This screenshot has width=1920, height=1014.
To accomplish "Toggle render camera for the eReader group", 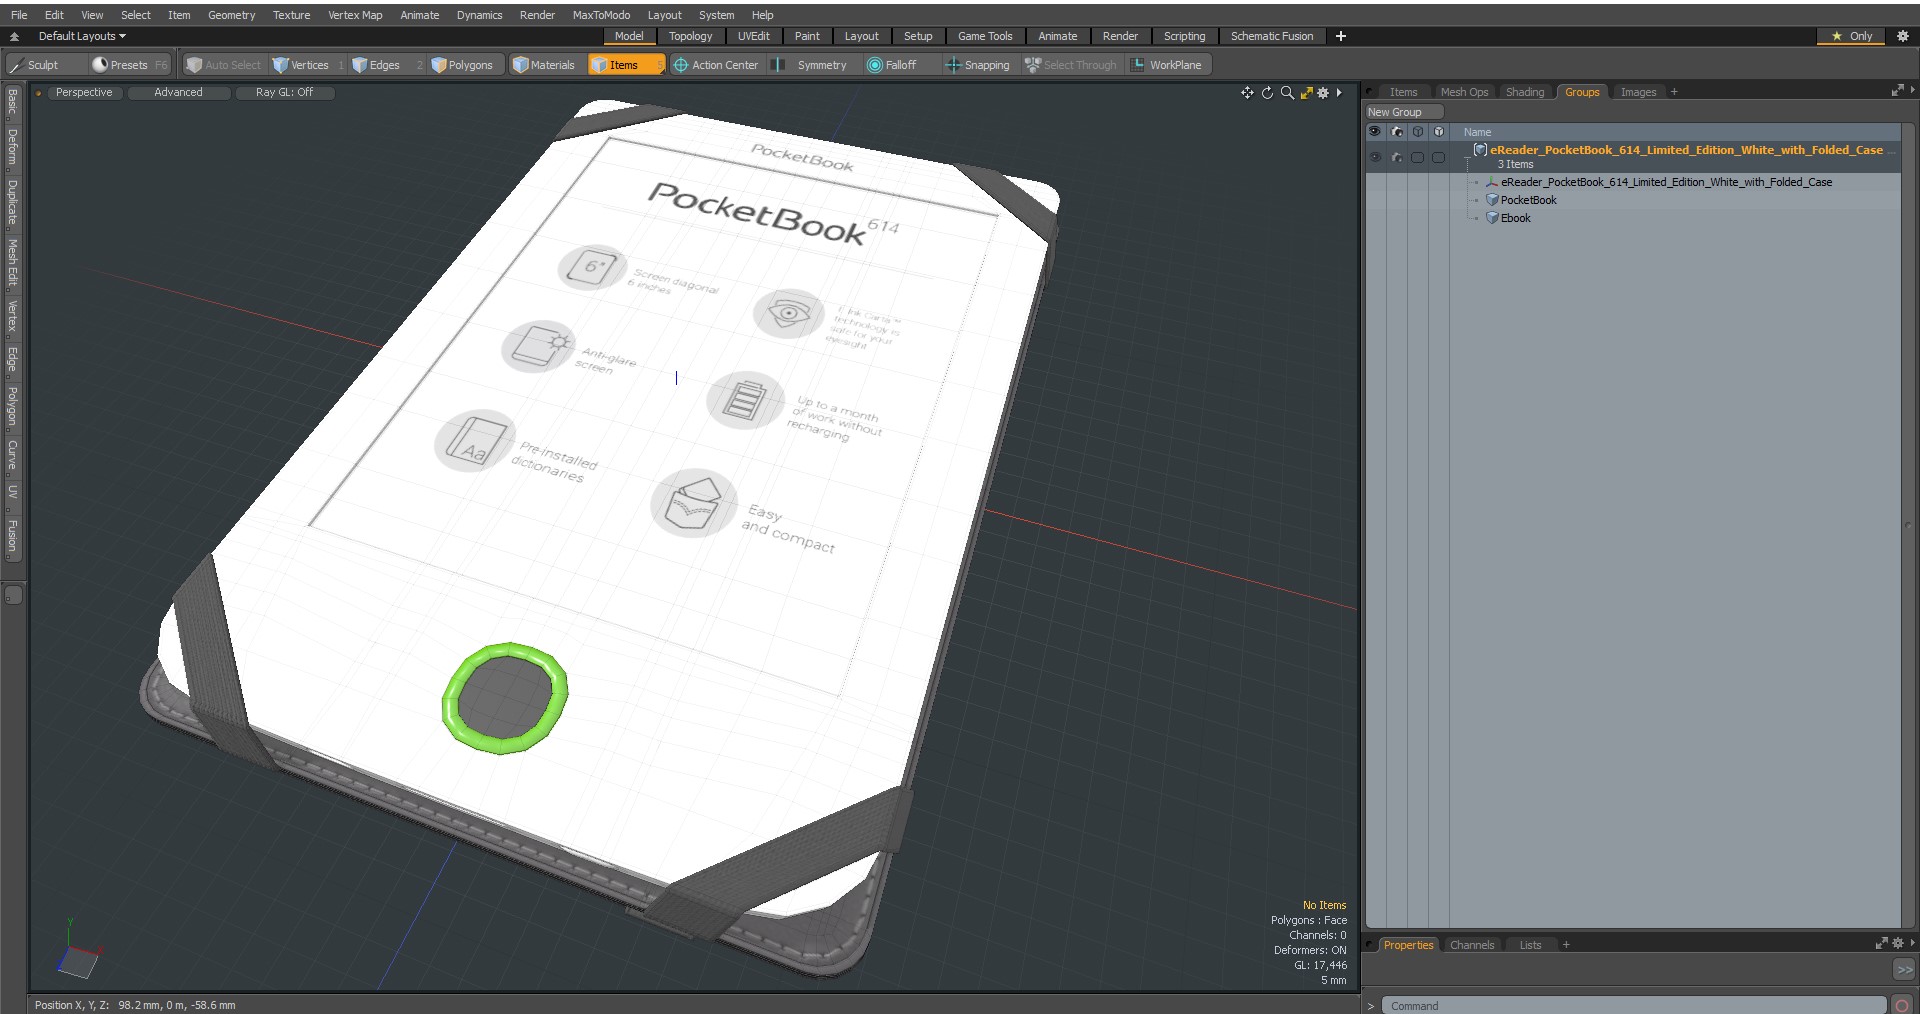I will (1397, 157).
